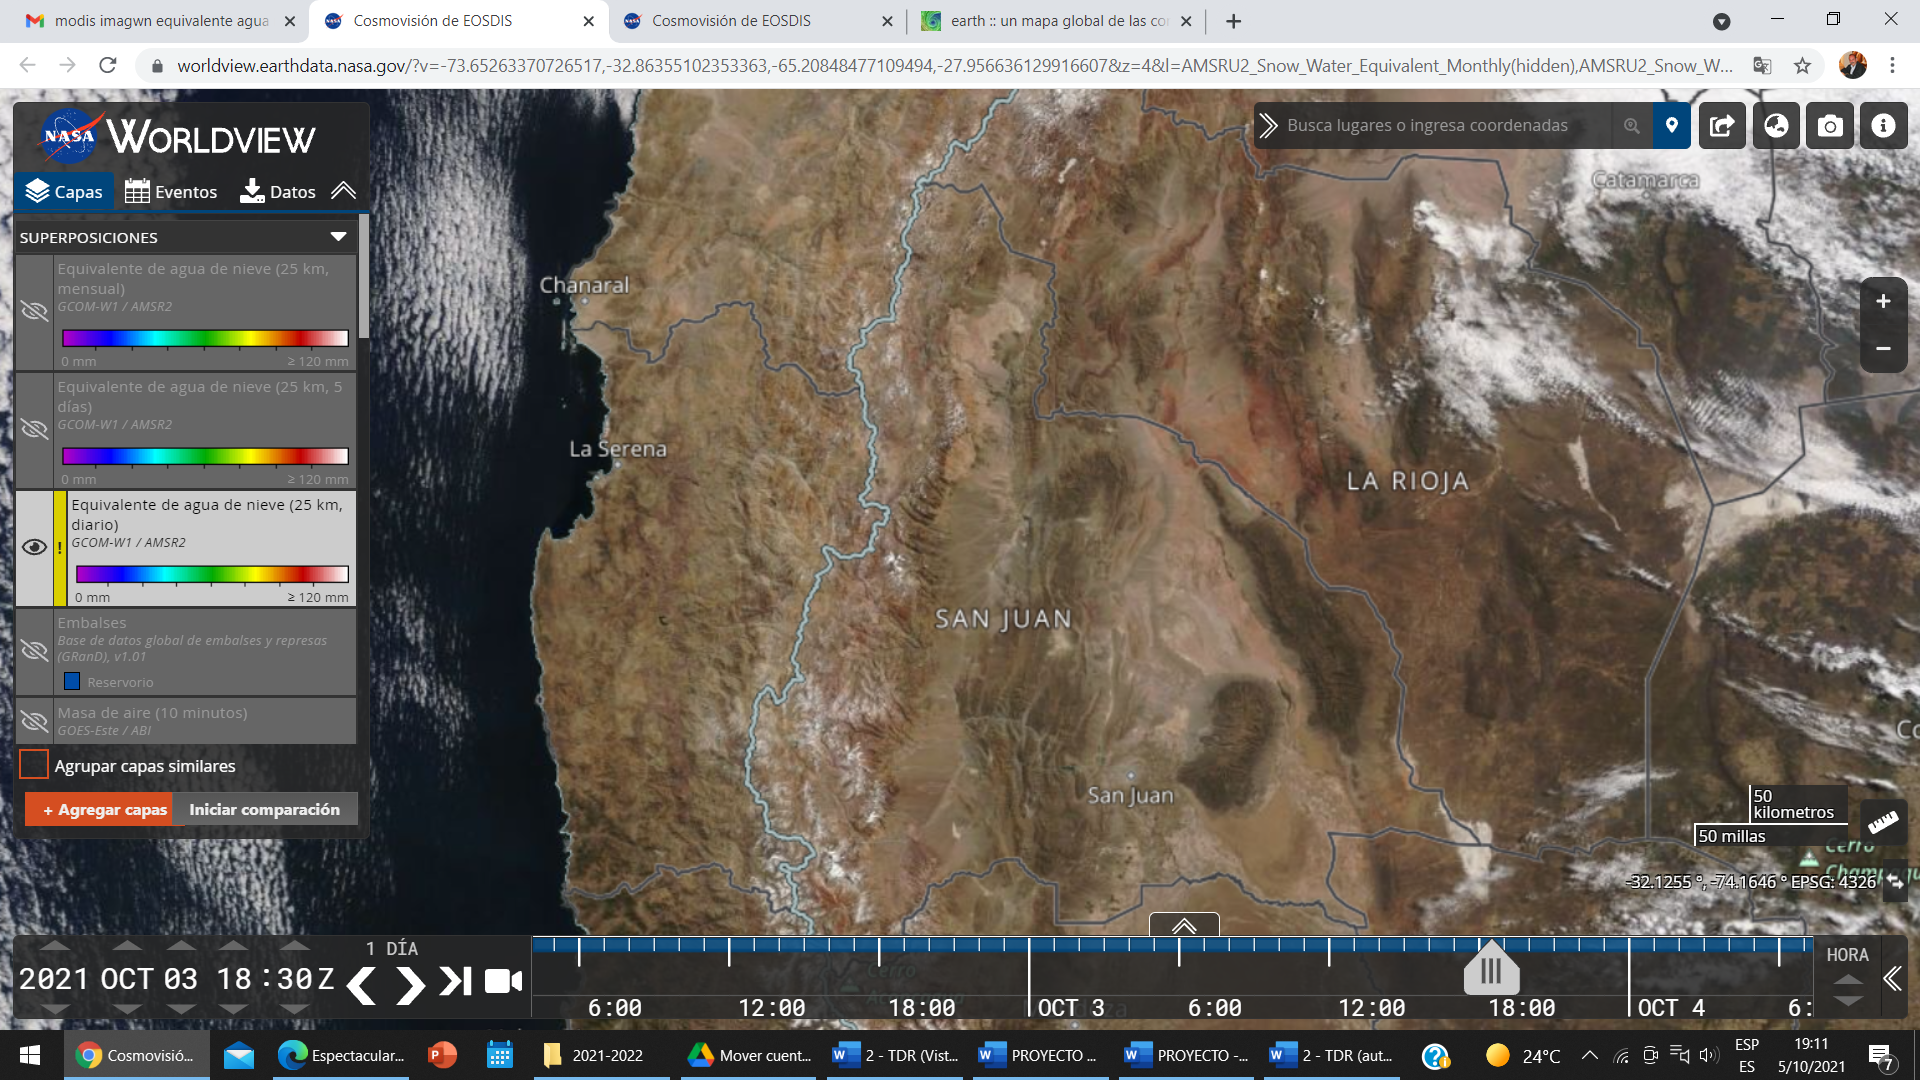Check Agrupar capas similares checkbox
Viewport: 1920px width, 1080px height.
[x=34, y=765]
